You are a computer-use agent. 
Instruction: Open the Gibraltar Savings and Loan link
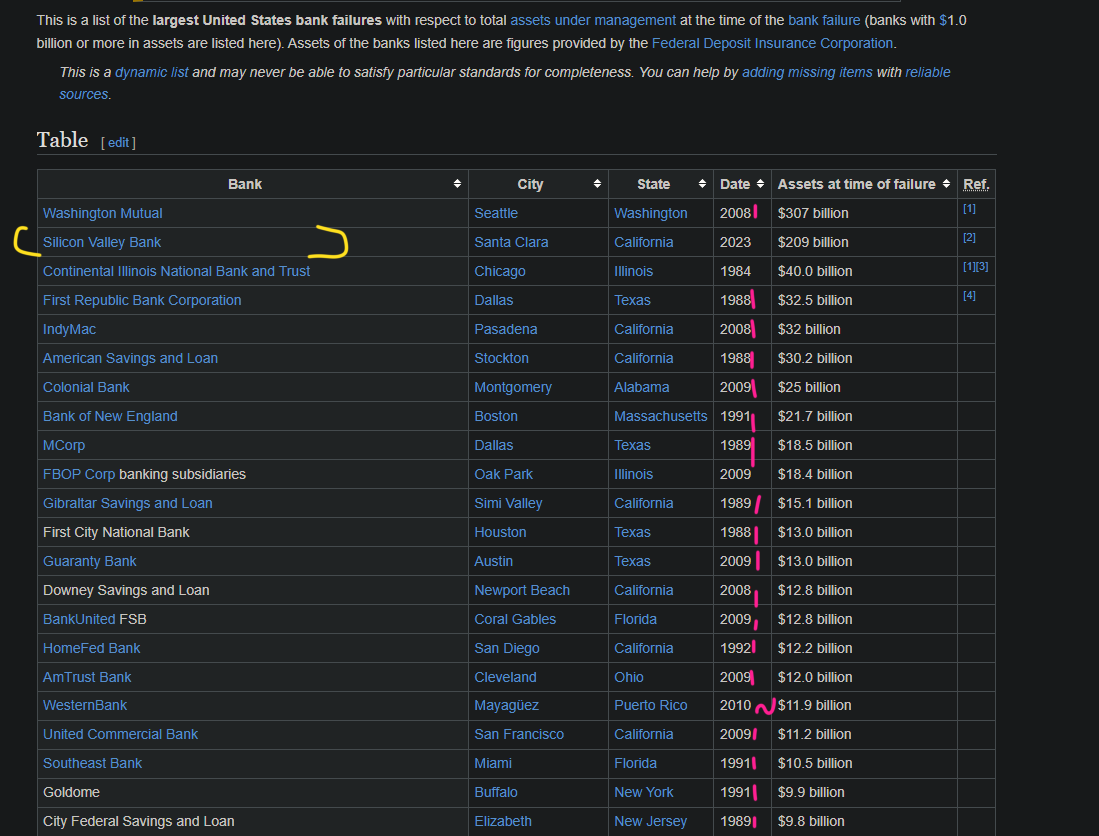(127, 503)
